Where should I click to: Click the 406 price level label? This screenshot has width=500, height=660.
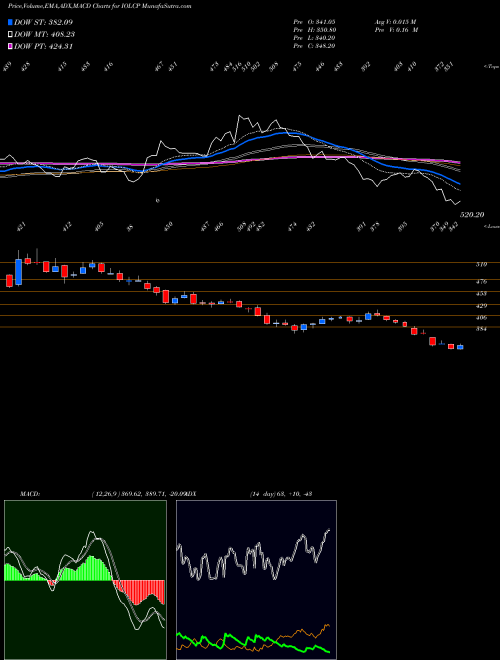[481, 318]
